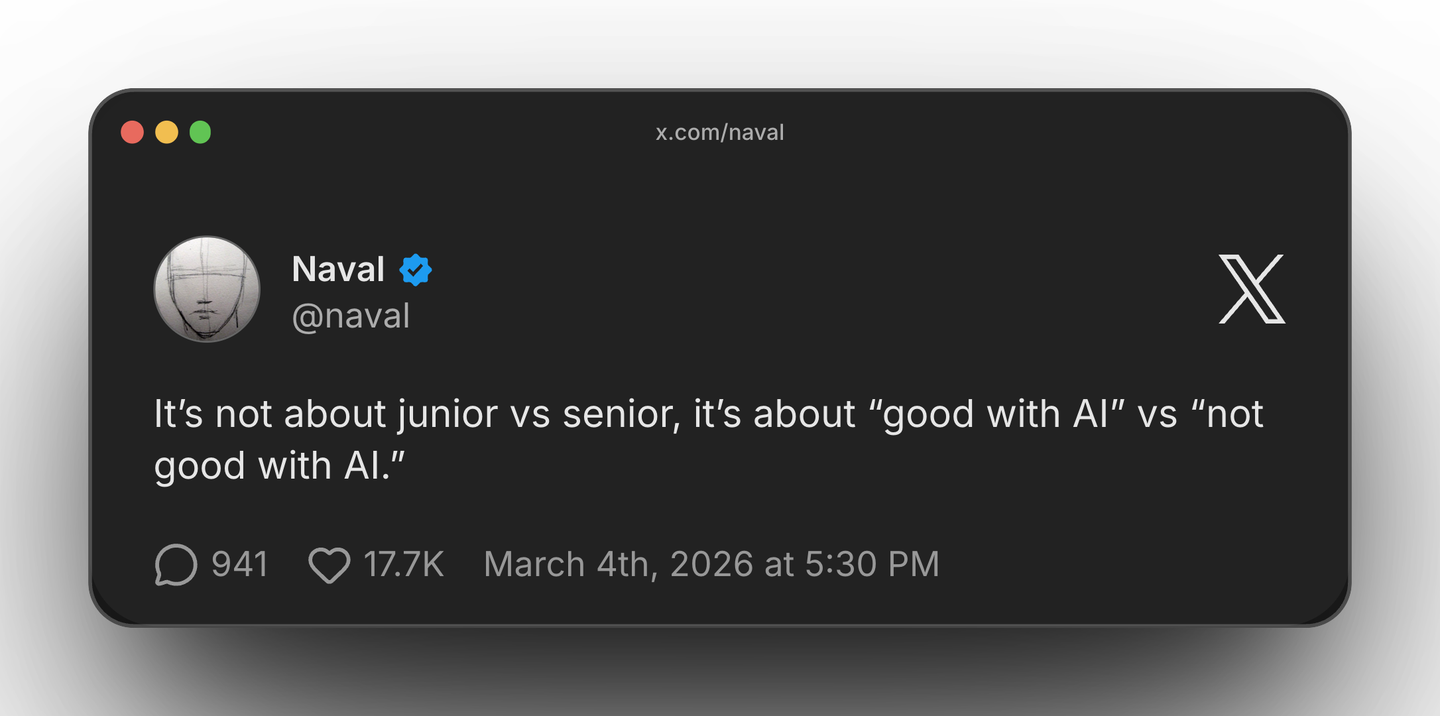Screen dimensions: 1440x716
Task: Open the reply count 941
Action: 240,564
